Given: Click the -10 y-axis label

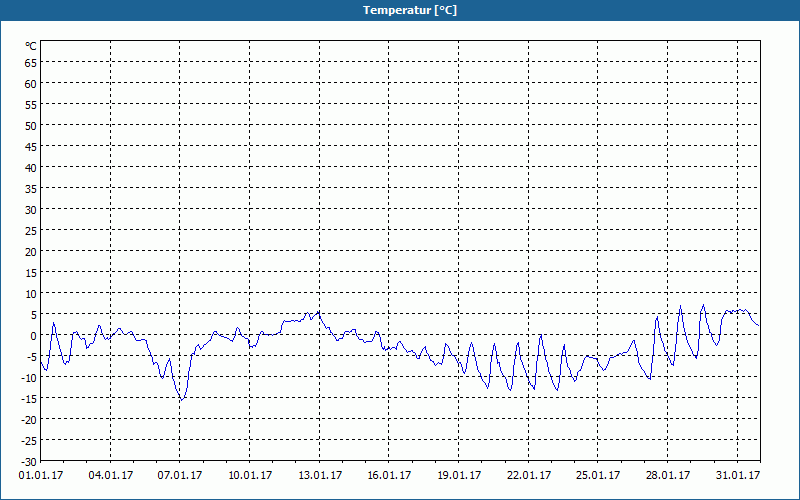Looking at the screenshot, I should pyautogui.click(x=29, y=378).
